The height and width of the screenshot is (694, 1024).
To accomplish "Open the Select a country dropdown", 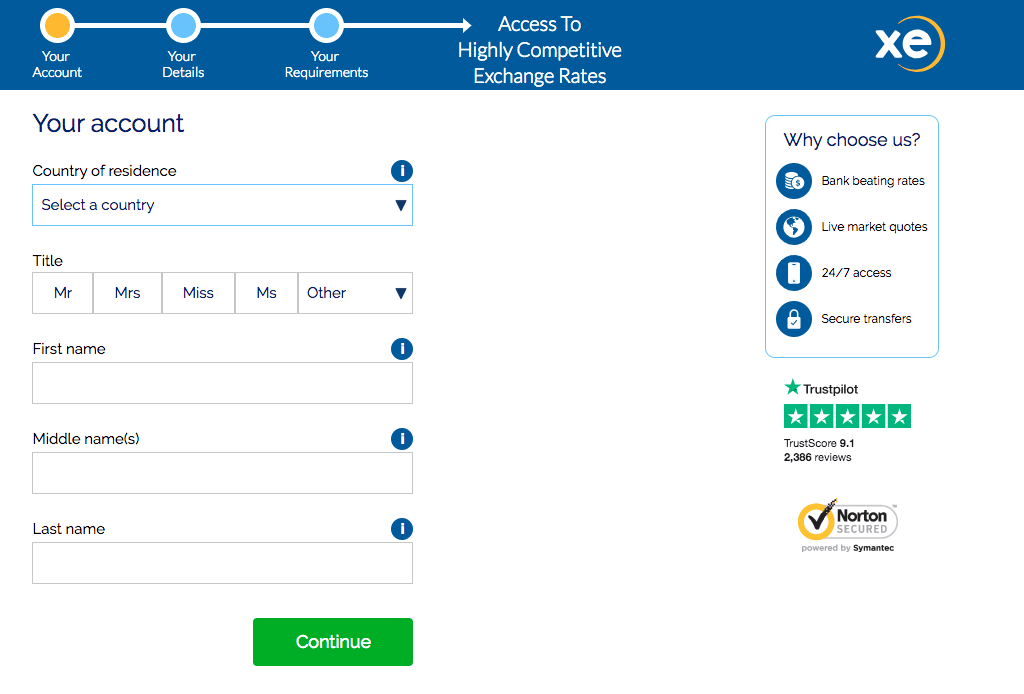I will pyautogui.click(x=222, y=205).
